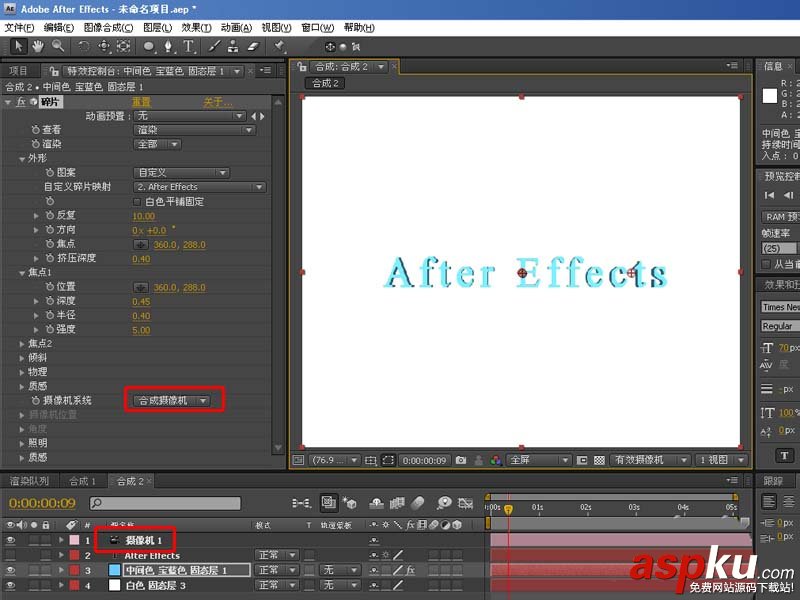Click the current time indicator marker on timeline

tap(508, 509)
